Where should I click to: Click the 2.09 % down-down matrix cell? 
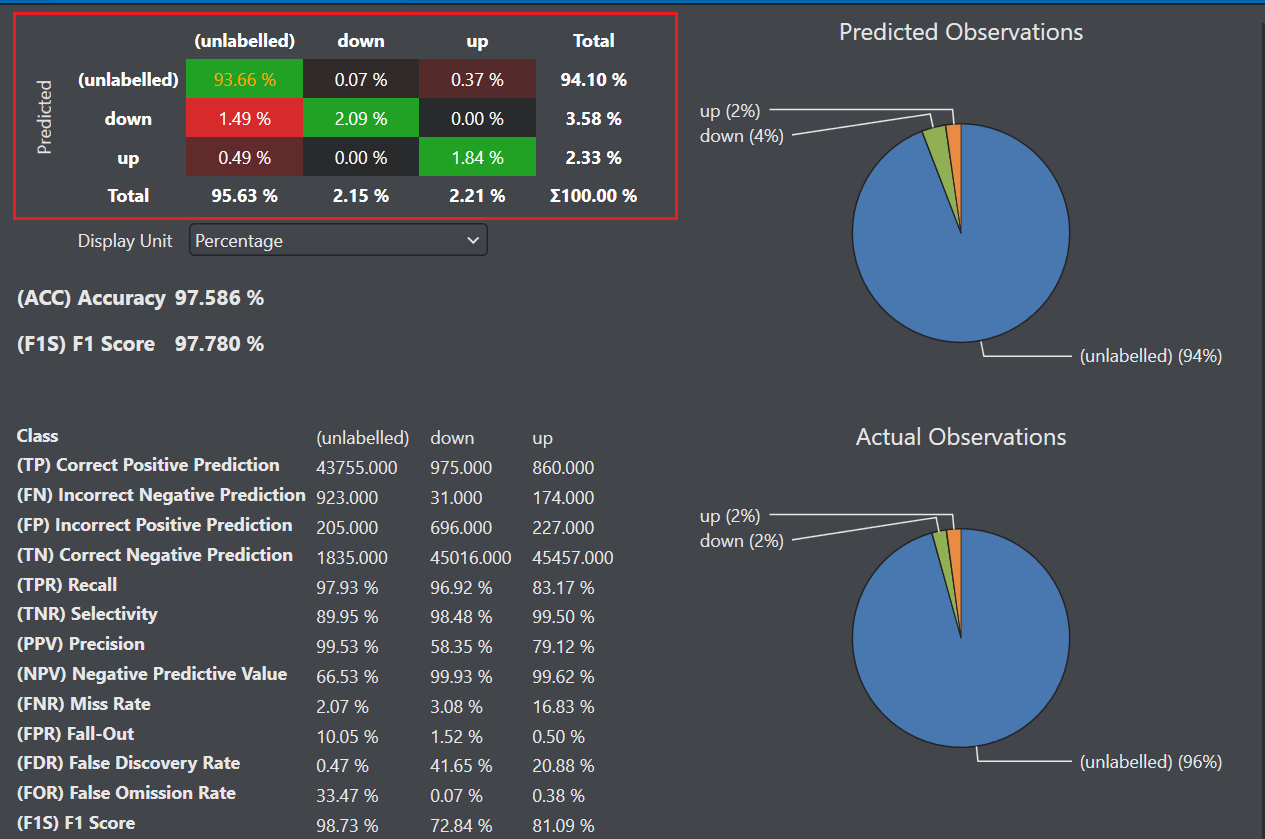361,118
